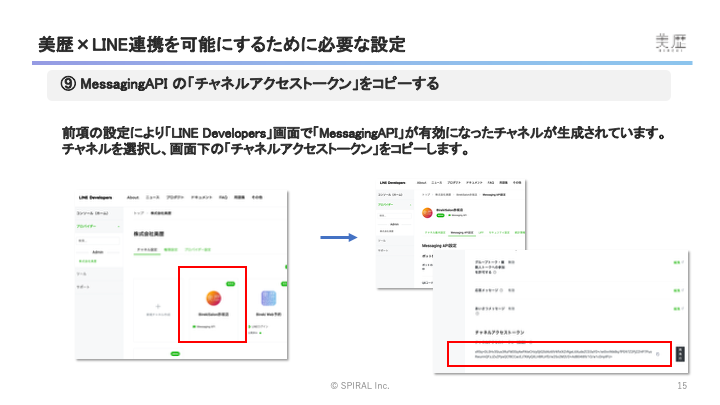Open About menu in left screenshot
This screenshot has height=405, width=720.
[134, 198]
